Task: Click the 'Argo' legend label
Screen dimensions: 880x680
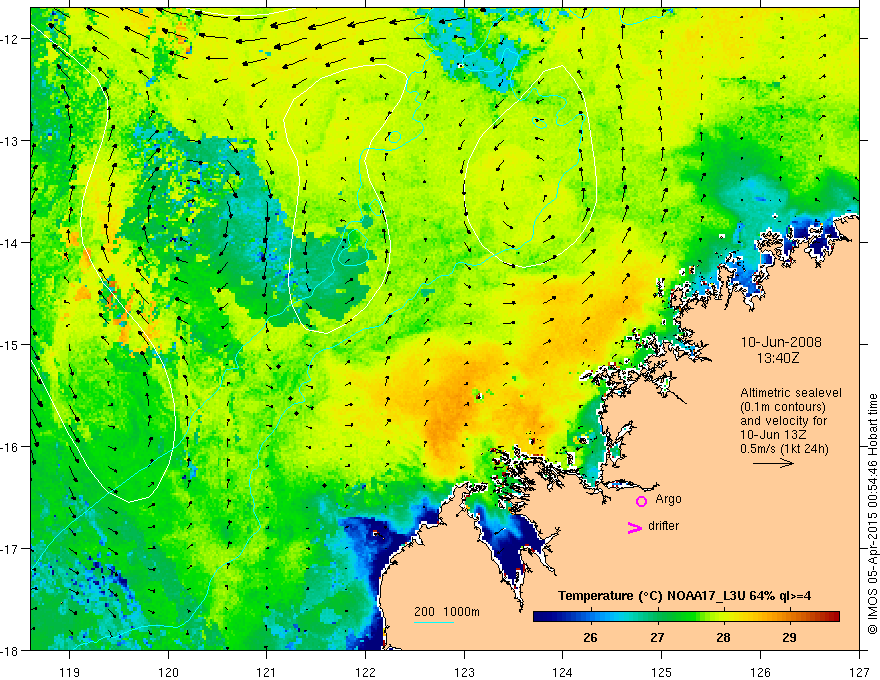Action: pos(668,499)
